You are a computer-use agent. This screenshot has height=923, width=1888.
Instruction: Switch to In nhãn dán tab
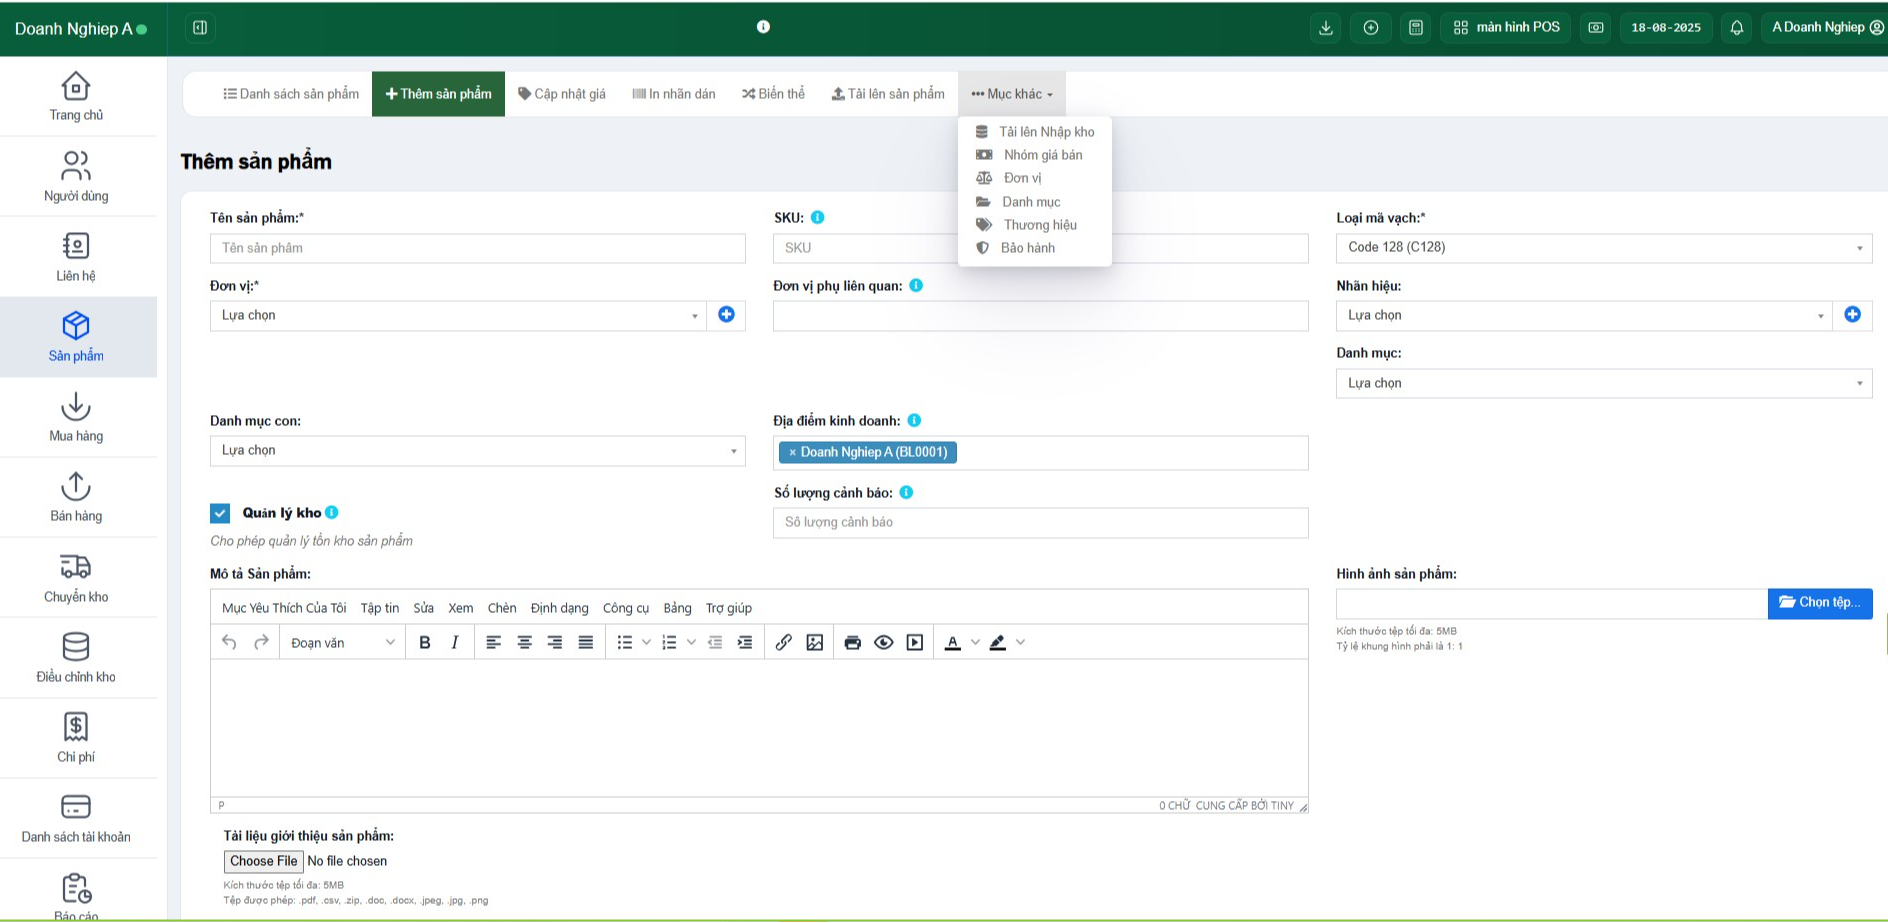click(674, 94)
